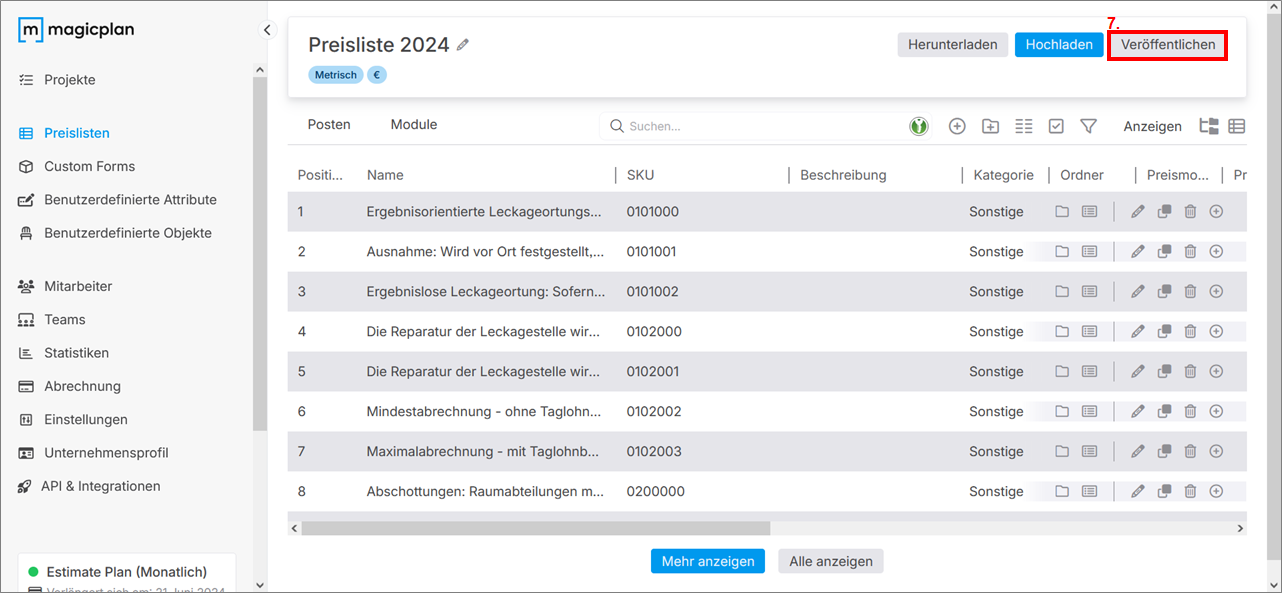
Task: Open the Anzeigen display options
Action: pyautogui.click(x=1152, y=126)
